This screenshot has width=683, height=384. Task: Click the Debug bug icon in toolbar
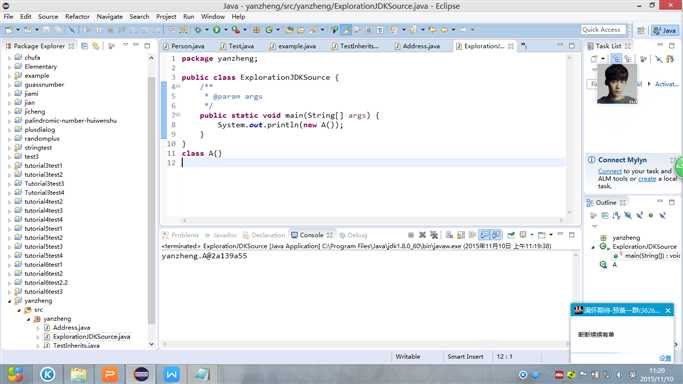(197, 30)
